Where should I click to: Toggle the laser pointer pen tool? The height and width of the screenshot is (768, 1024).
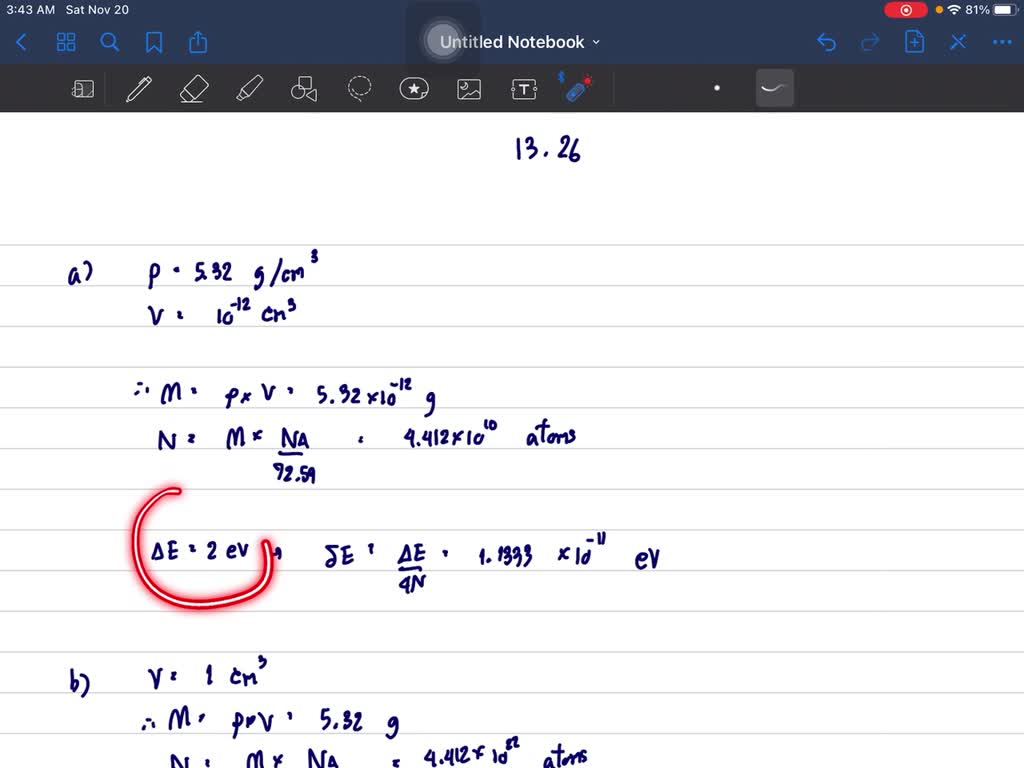(x=579, y=88)
